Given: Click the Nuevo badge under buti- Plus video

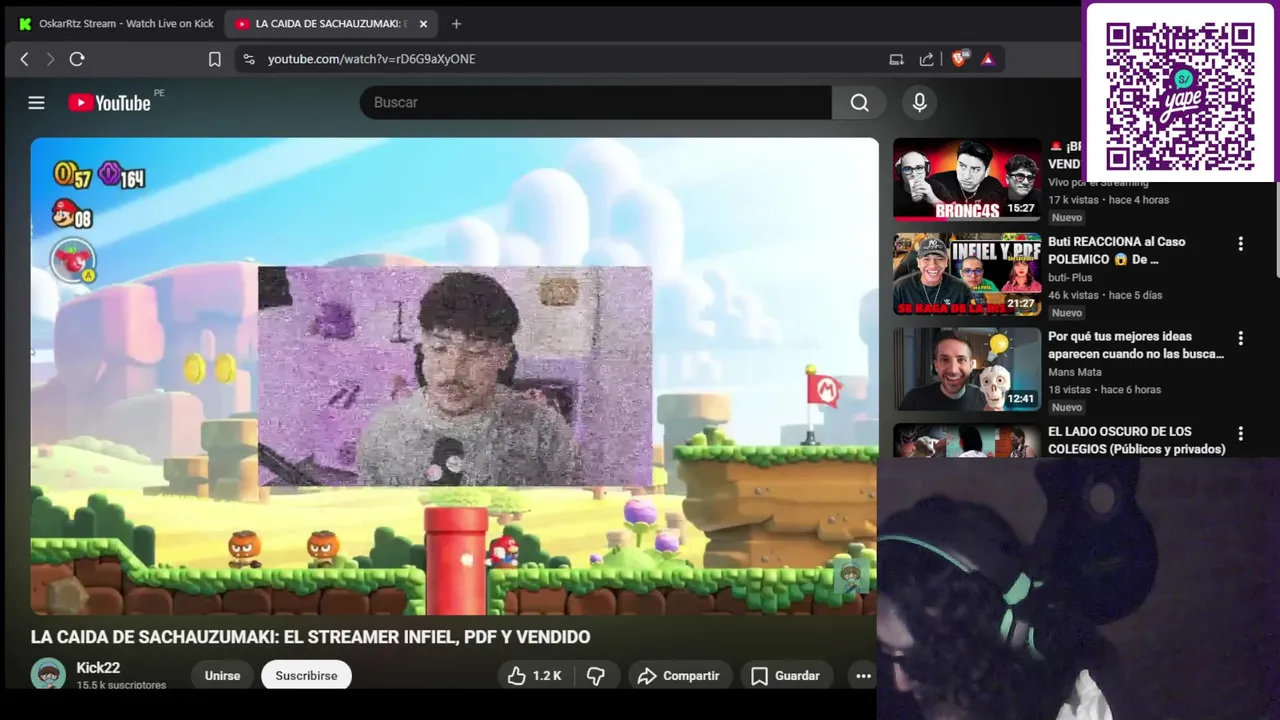Looking at the screenshot, I should click(1067, 312).
